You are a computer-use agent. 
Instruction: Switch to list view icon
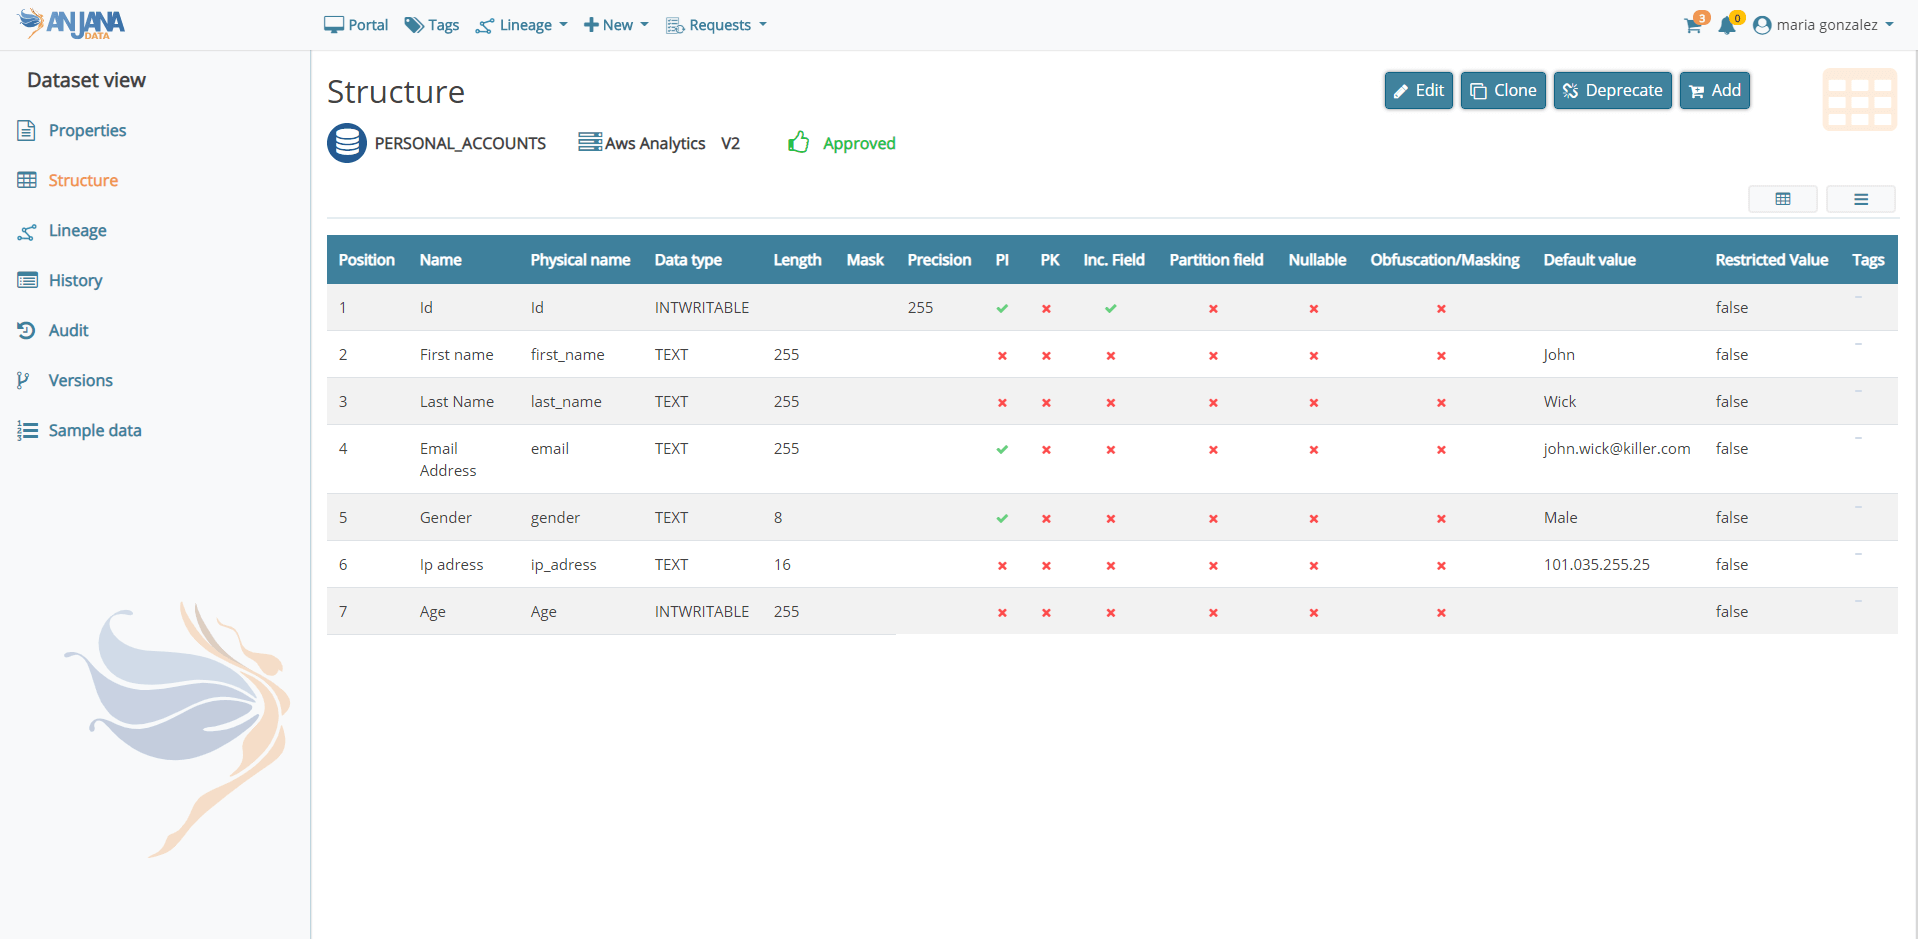(1860, 199)
